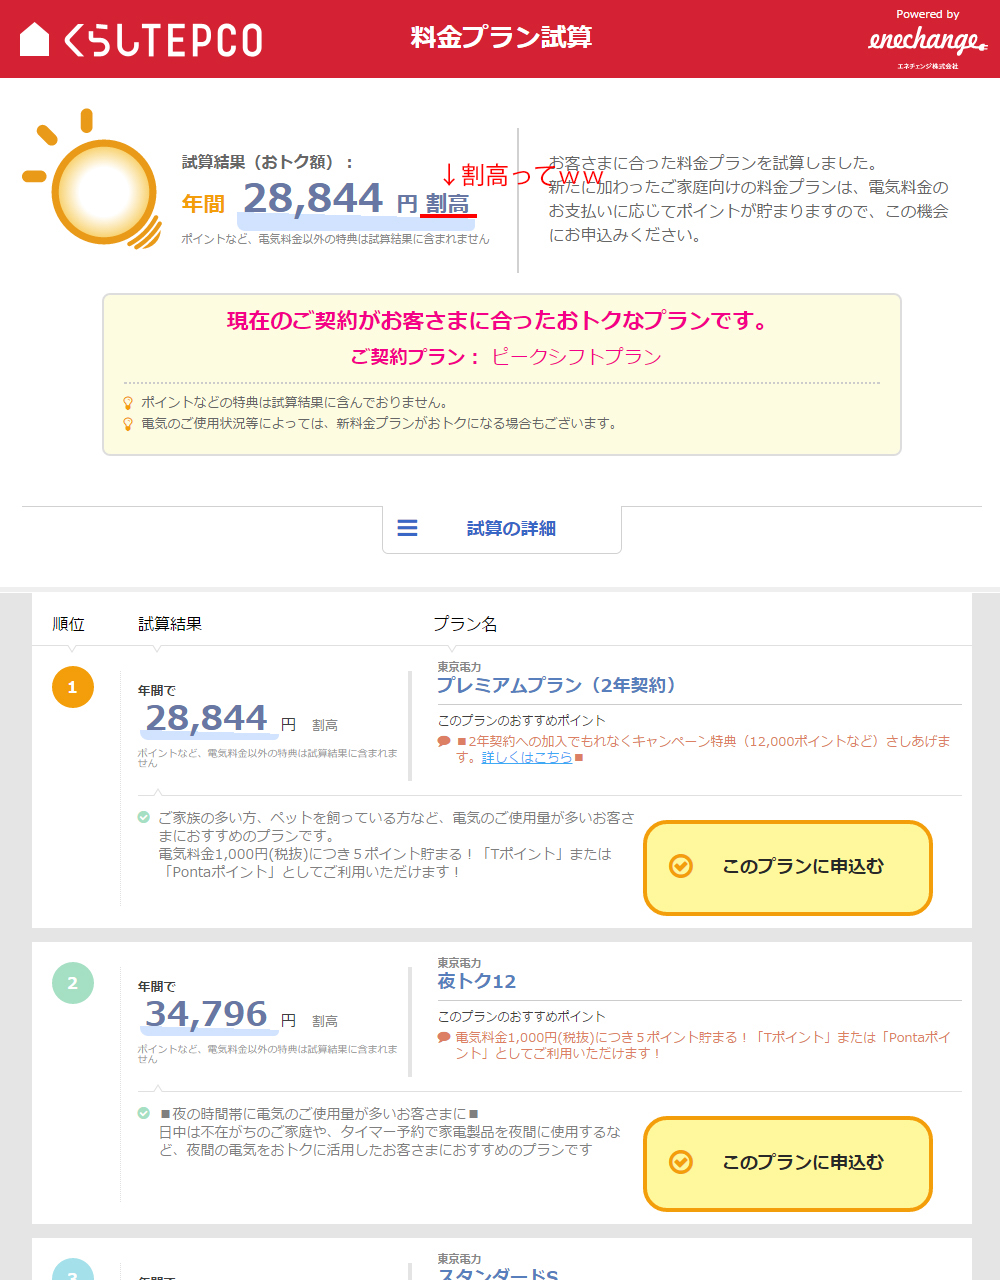Click the green checkmark beside 夜の時間帯 description
Viewport: 1000px width, 1280px height.
pos(144,1113)
